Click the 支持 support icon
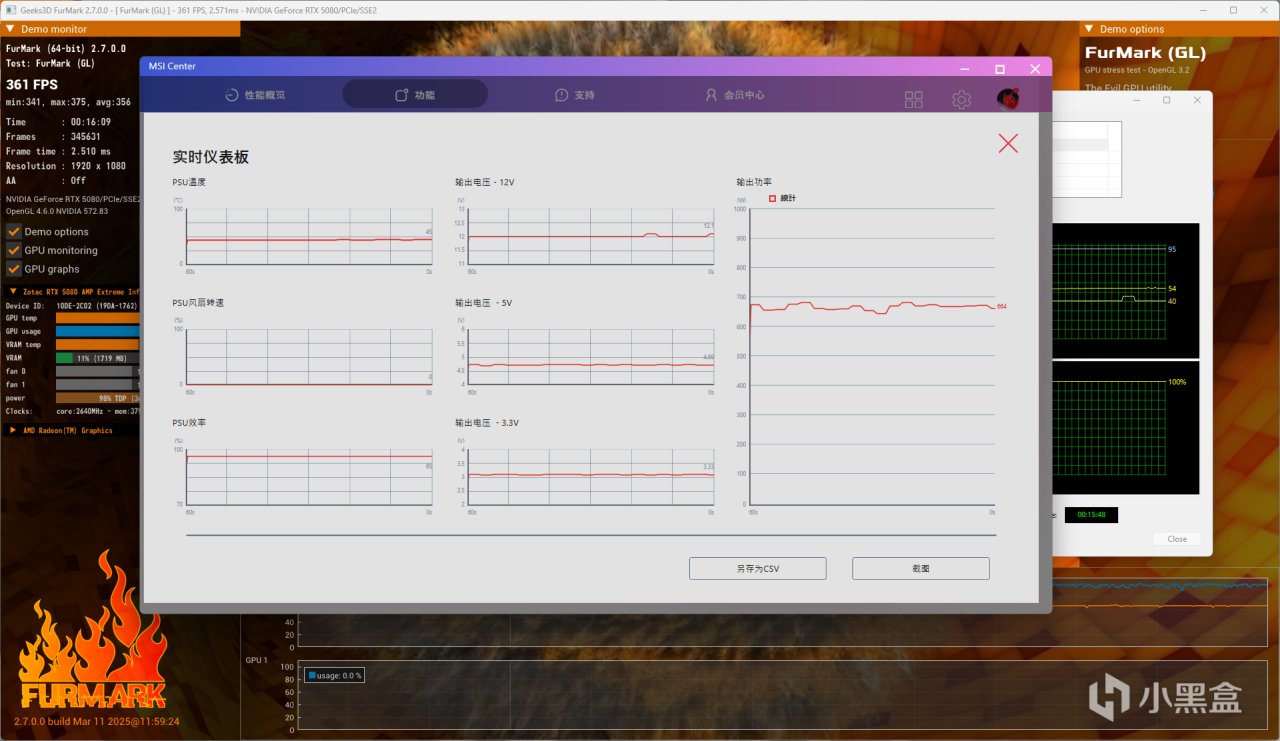 coord(562,95)
